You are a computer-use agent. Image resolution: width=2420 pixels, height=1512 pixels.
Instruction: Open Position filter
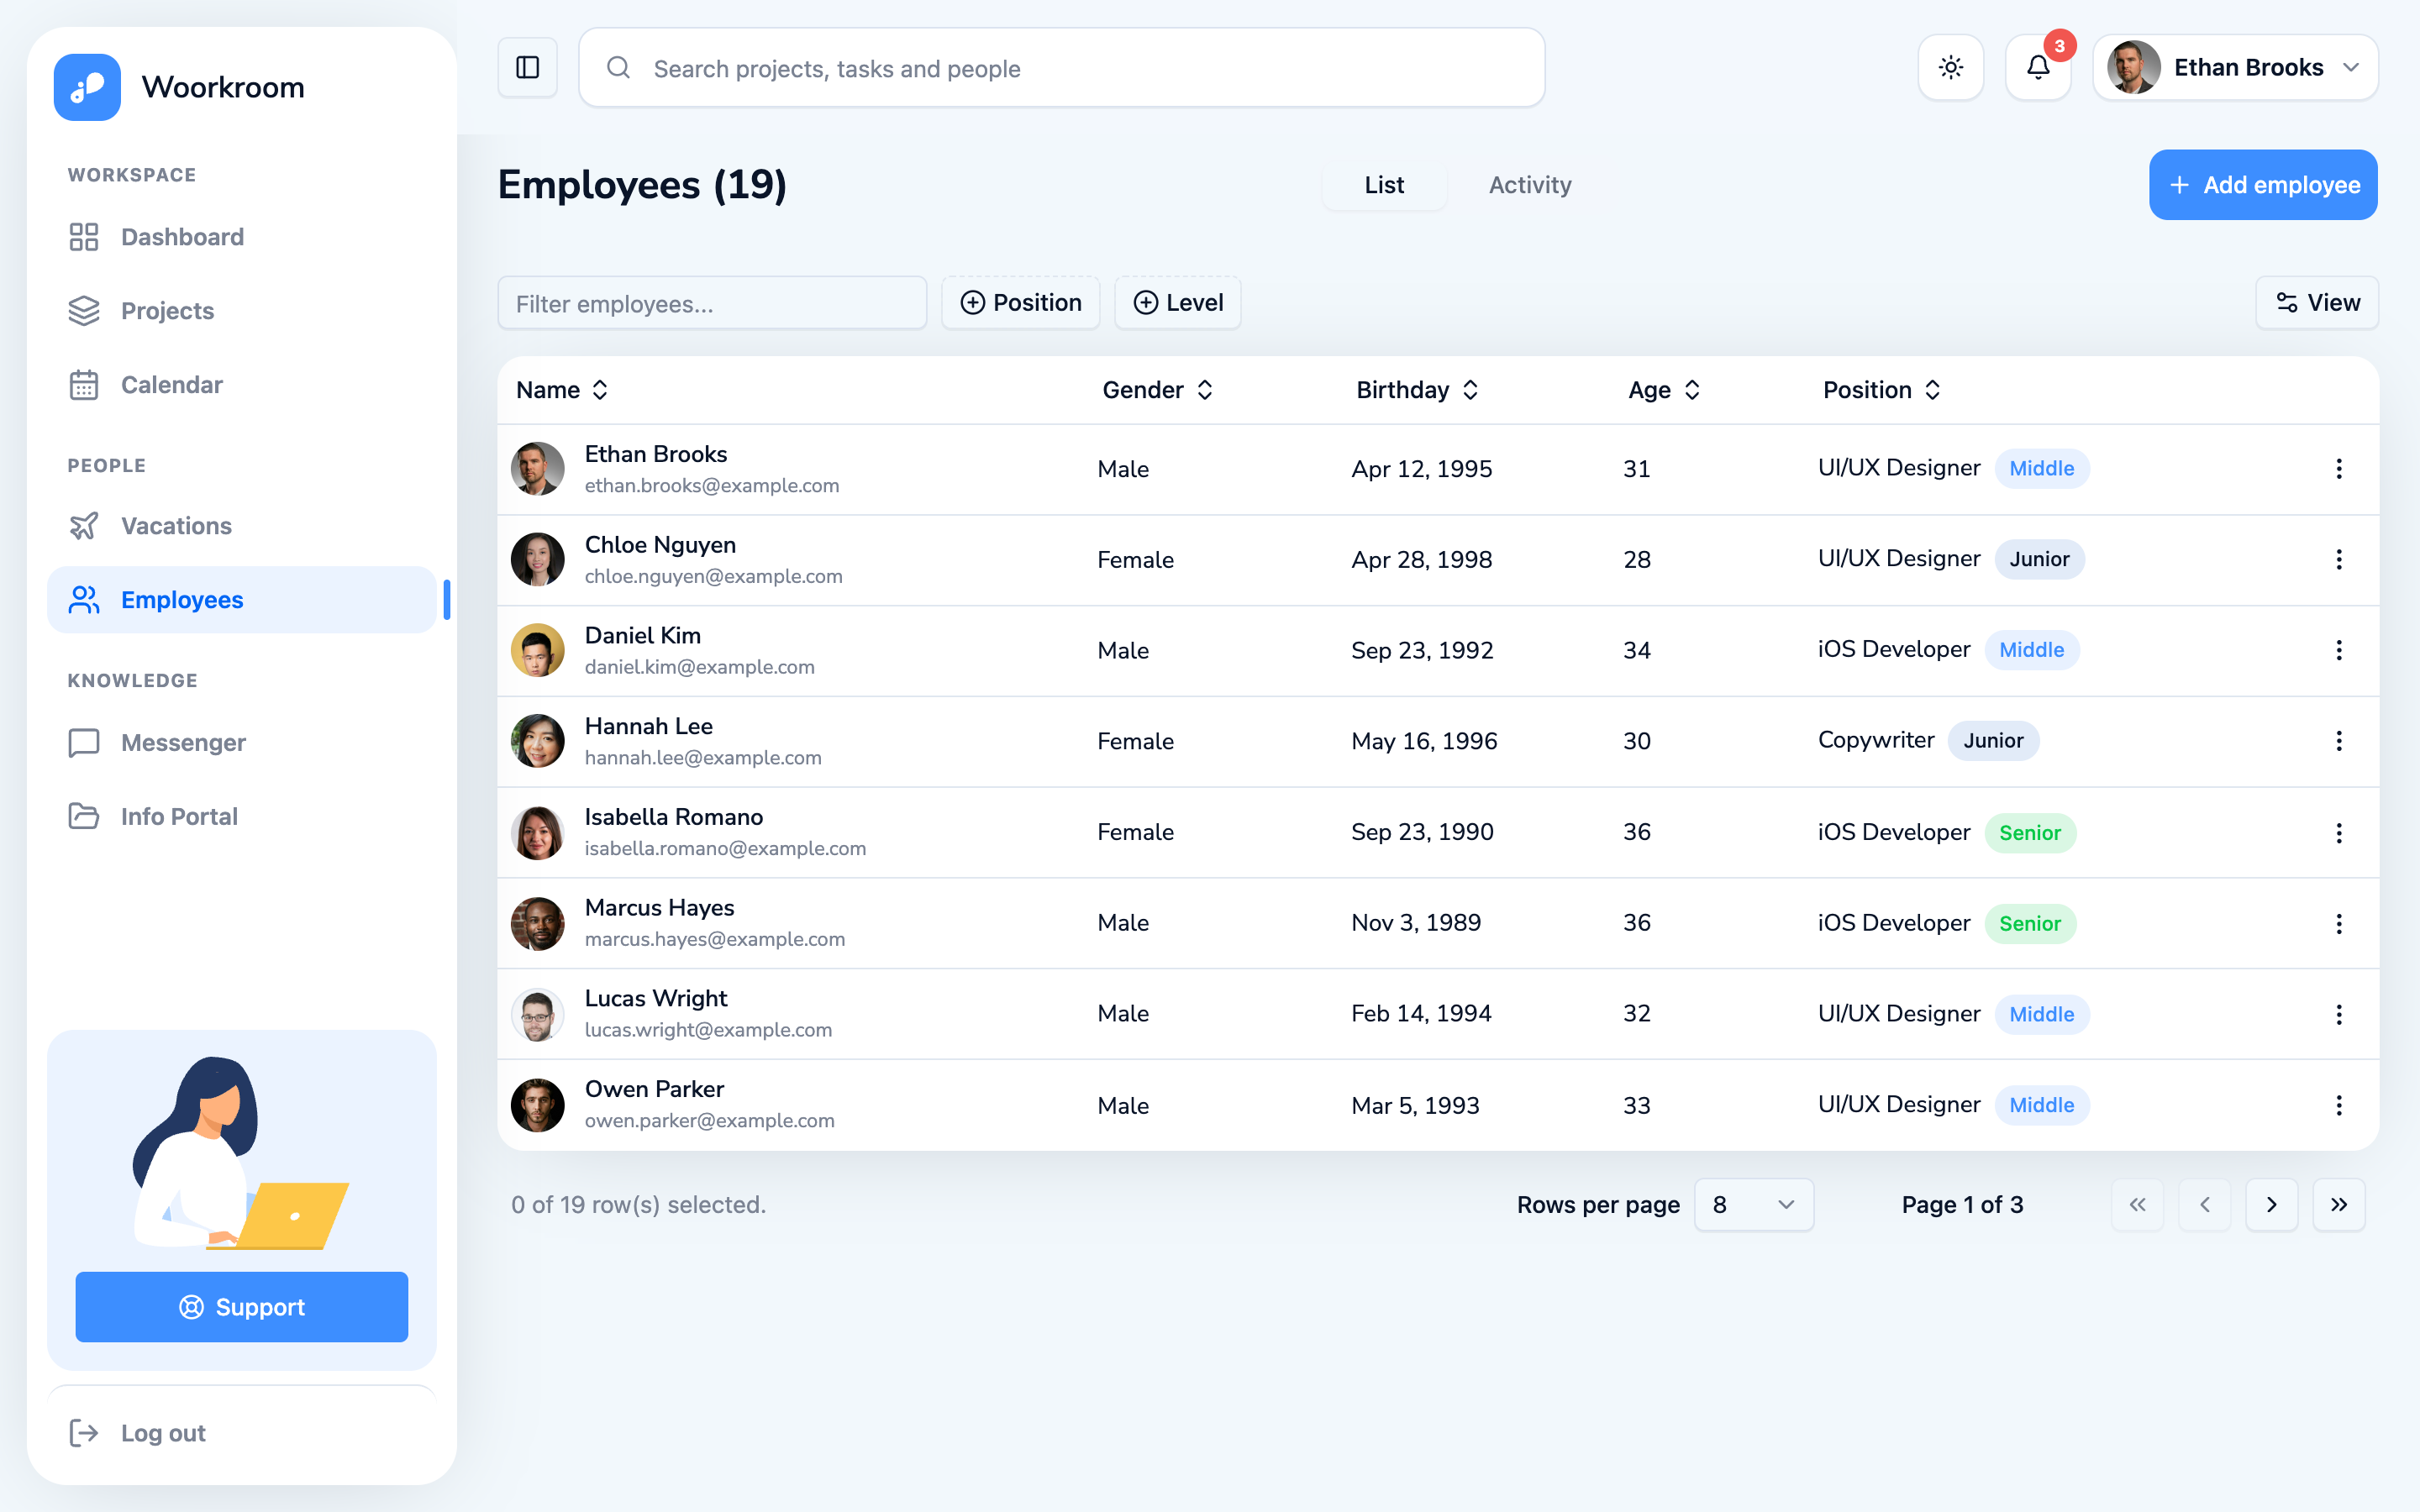coord(1020,302)
